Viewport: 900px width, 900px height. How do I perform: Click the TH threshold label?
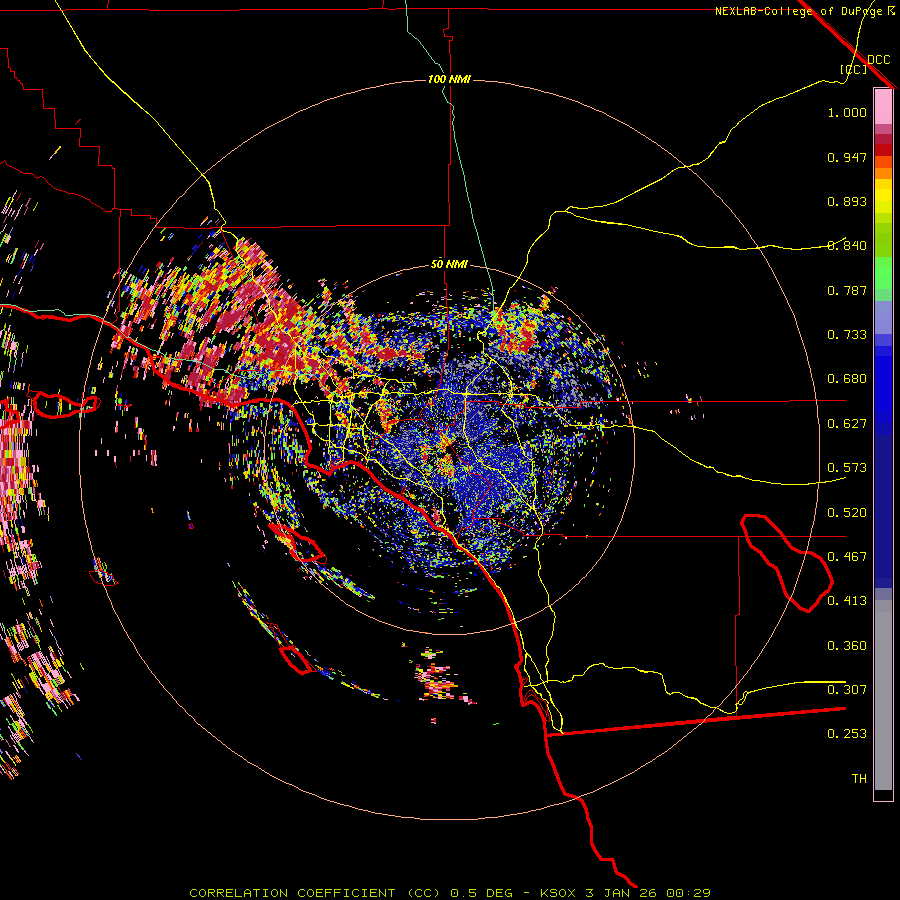tap(859, 779)
